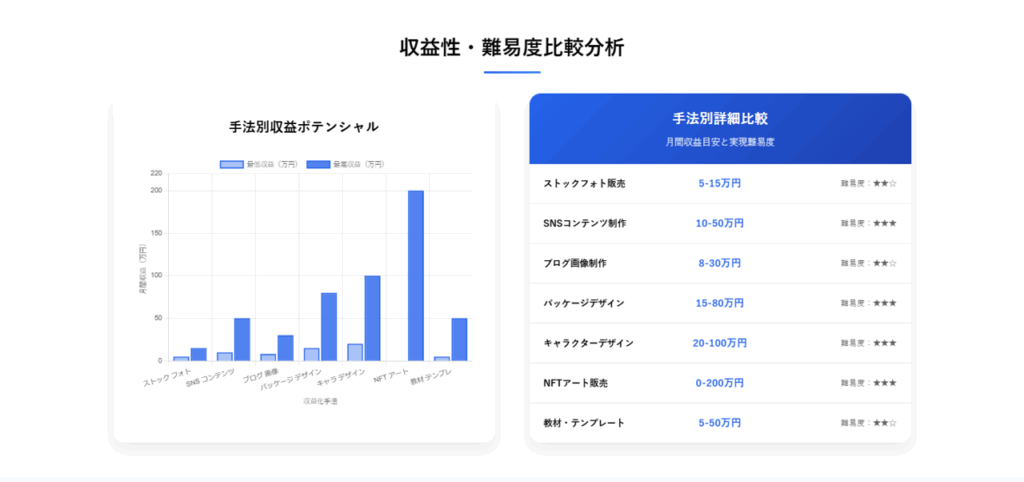
Task: Select the キャラクターデザイン row label
Action: [x=588, y=343]
